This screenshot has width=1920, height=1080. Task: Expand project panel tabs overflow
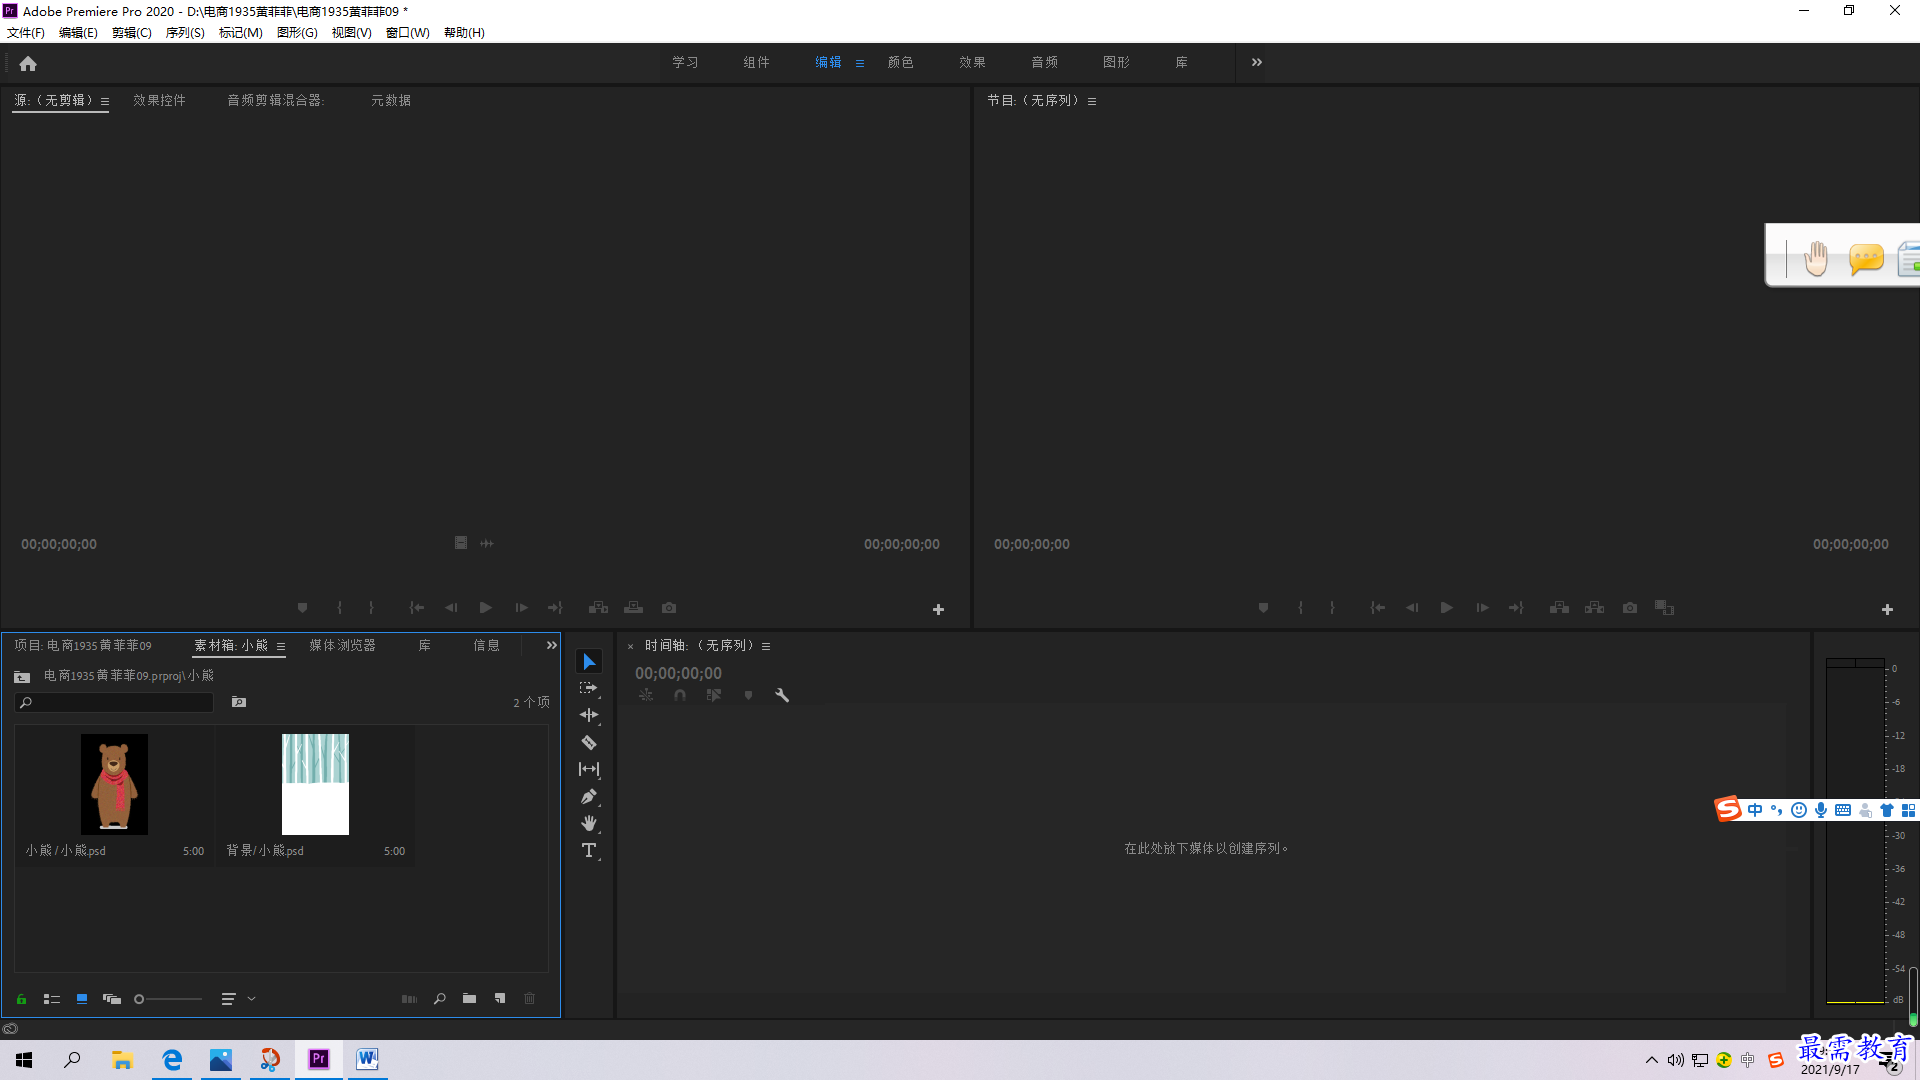pyautogui.click(x=551, y=645)
